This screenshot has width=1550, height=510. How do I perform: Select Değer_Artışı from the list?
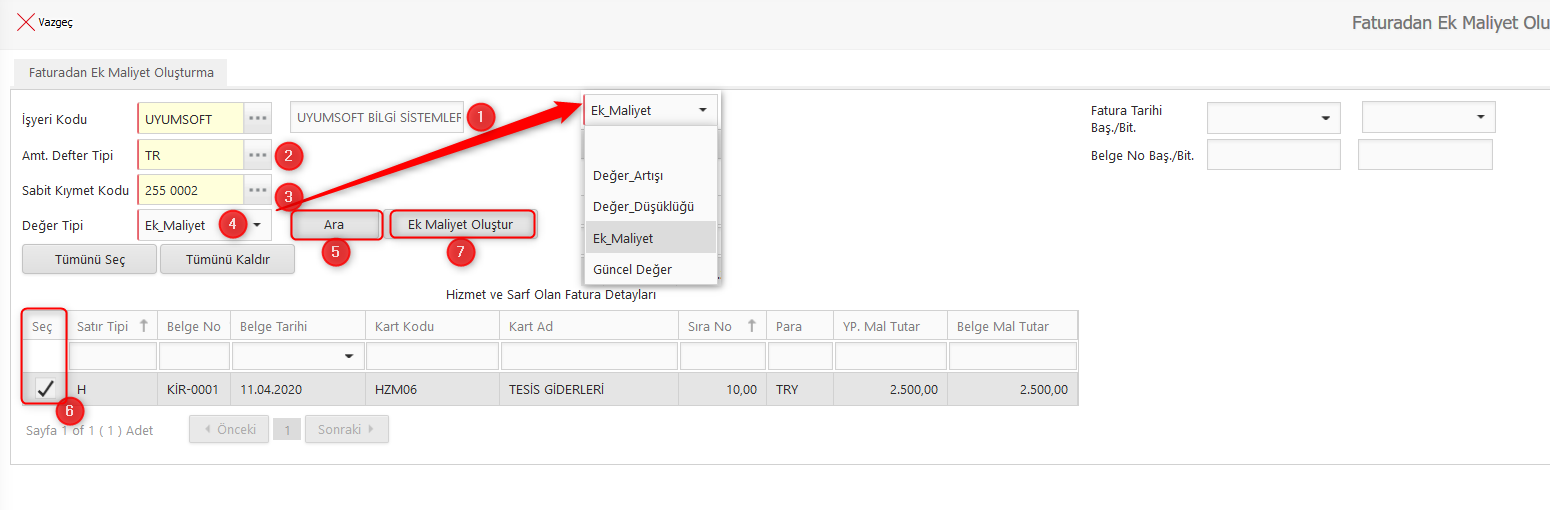click(x=628, y=175)
